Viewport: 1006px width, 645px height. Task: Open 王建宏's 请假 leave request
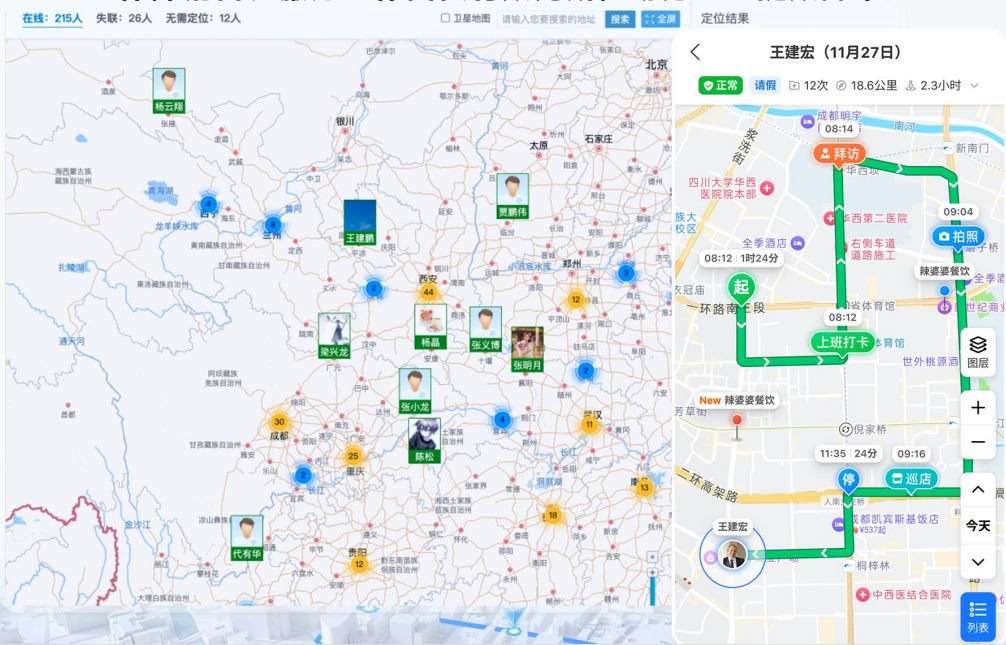coord(764,85)
